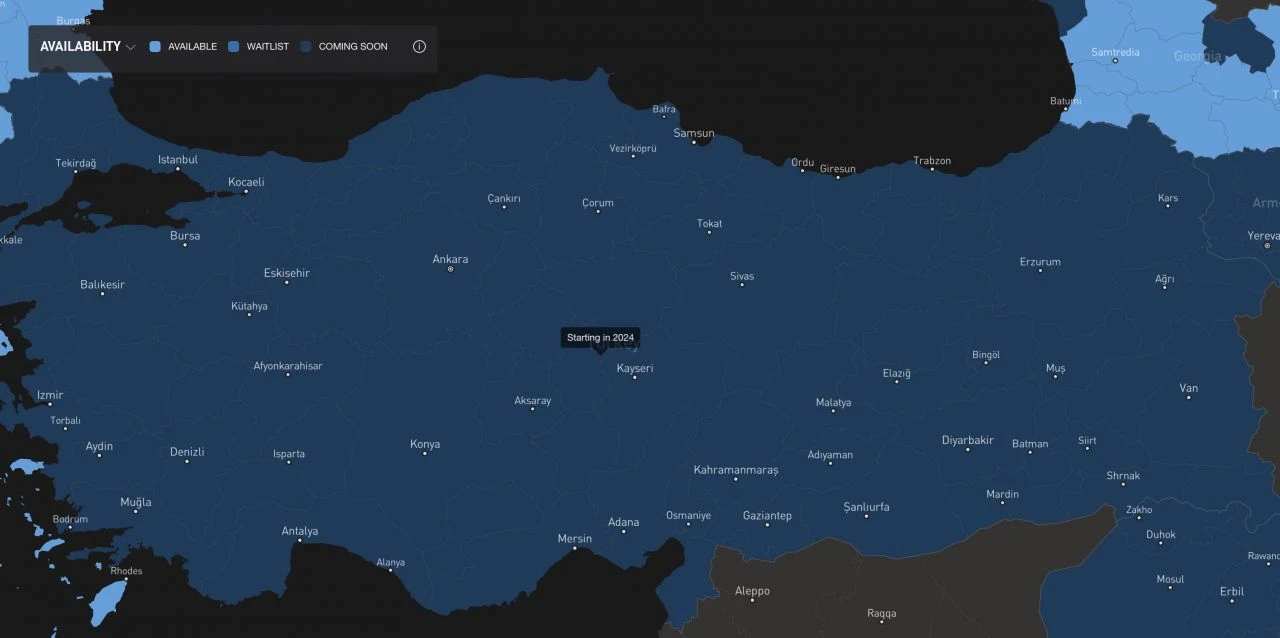Select the Konya city marker

pos(425,453)
